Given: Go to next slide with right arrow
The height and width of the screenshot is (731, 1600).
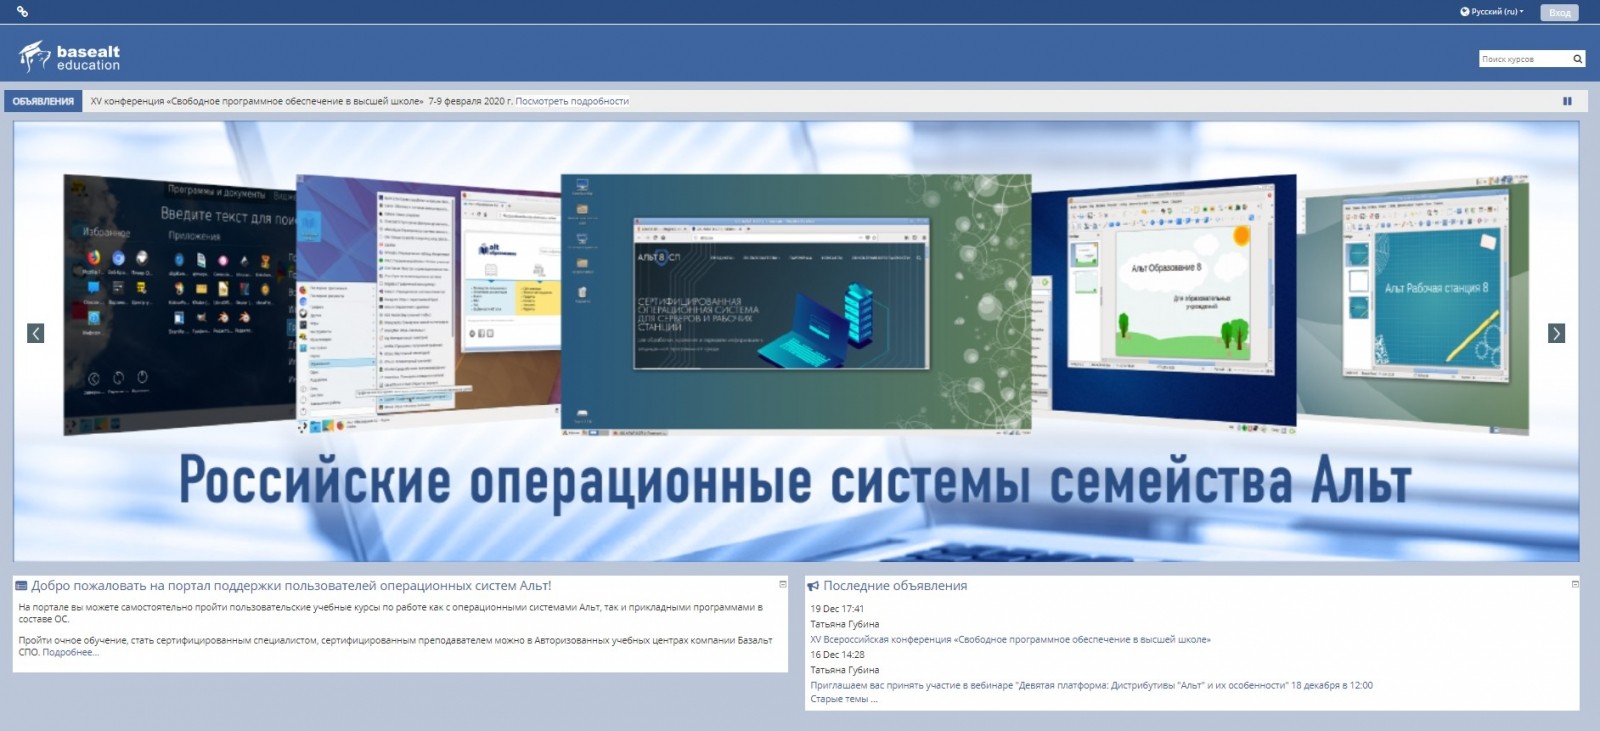Looking at the screenshot, I should [x=1556, y=333].
